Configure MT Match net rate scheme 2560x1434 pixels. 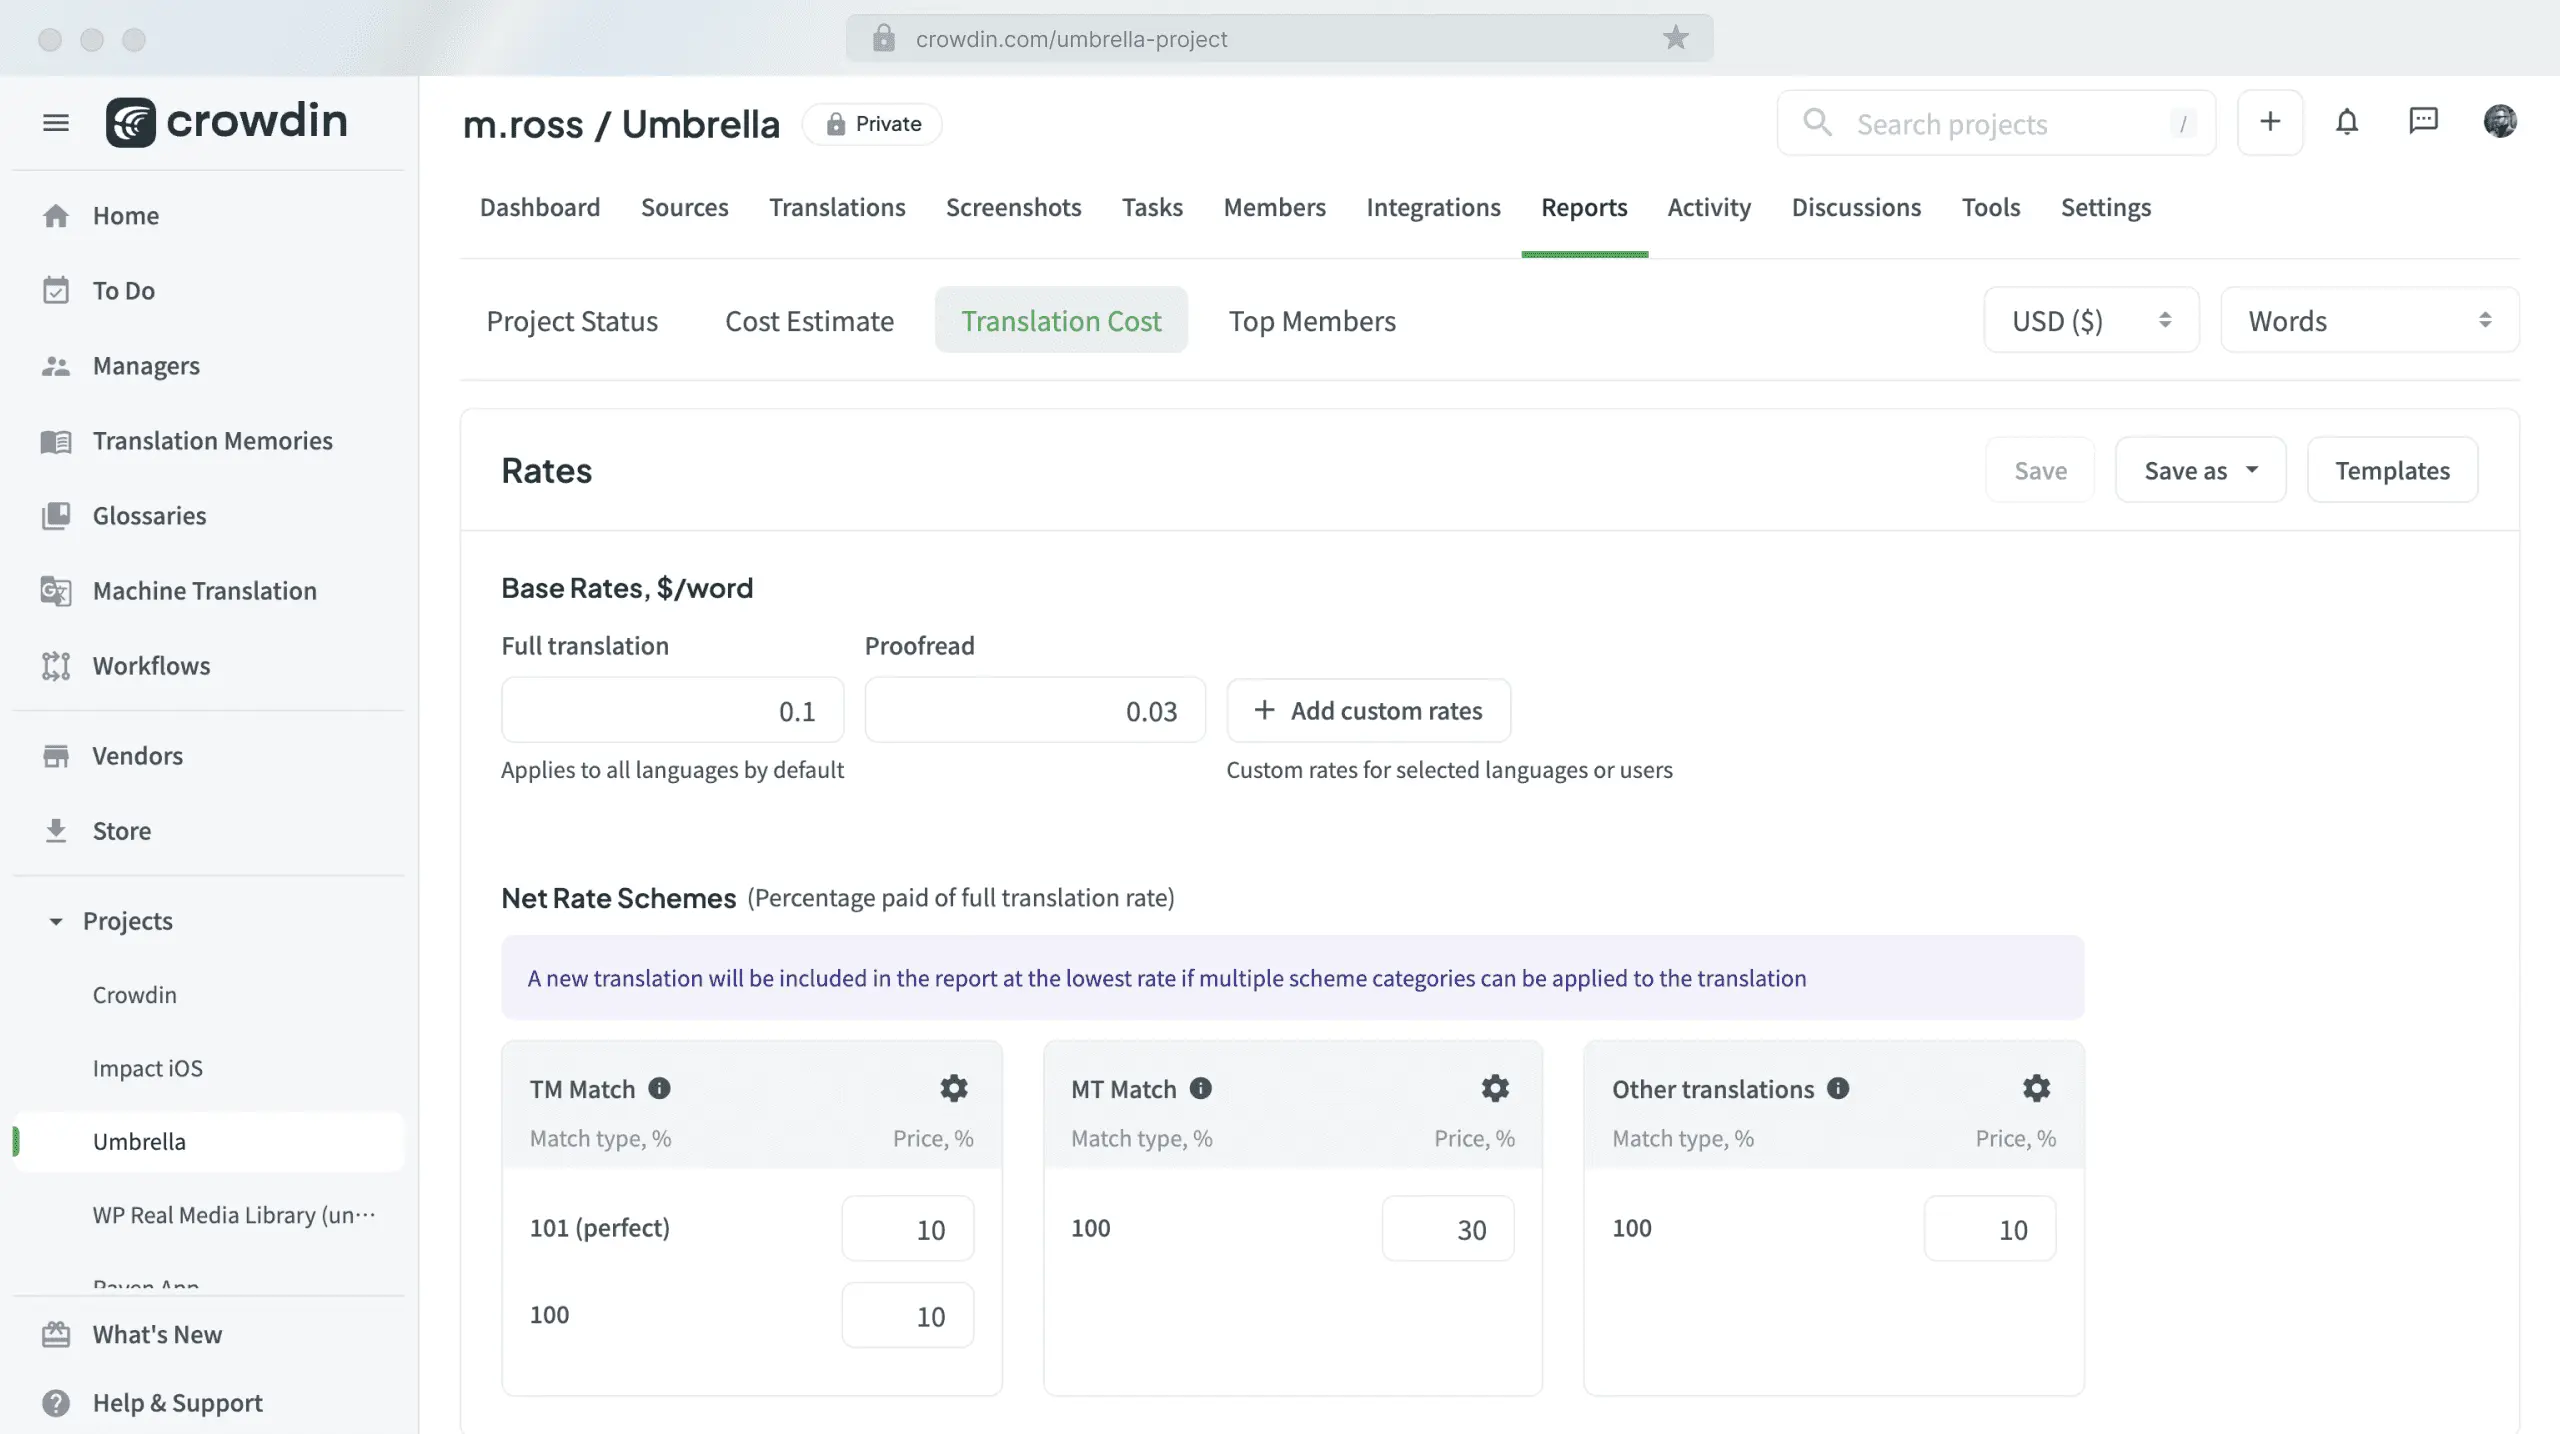1495,1088
